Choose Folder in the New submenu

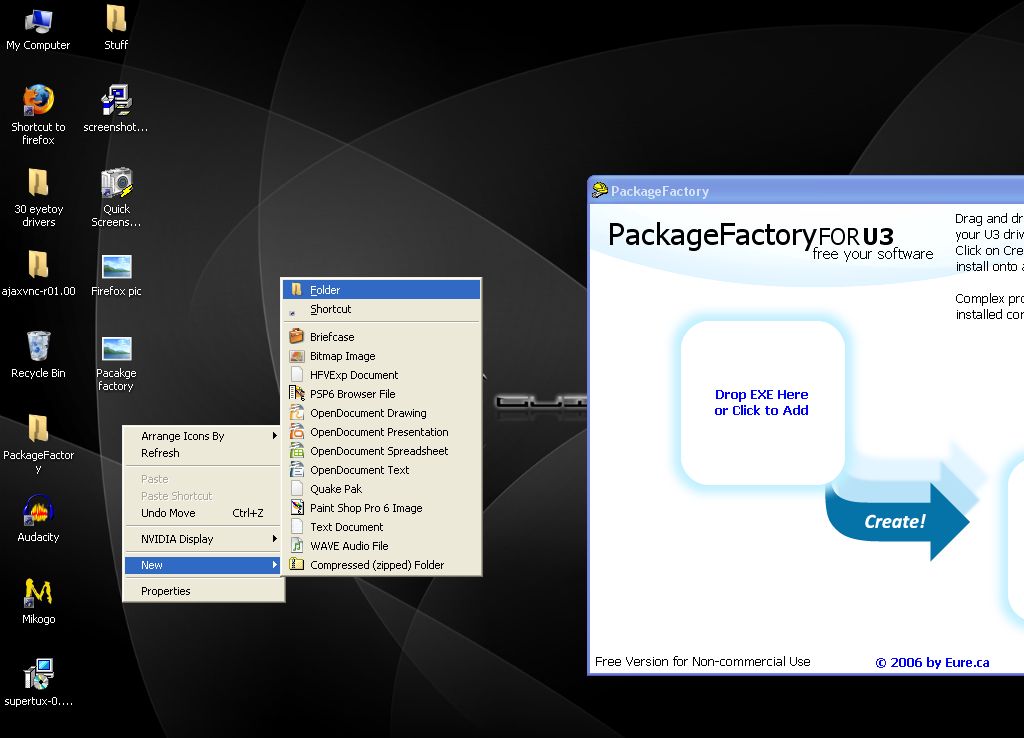pos(382,290)
